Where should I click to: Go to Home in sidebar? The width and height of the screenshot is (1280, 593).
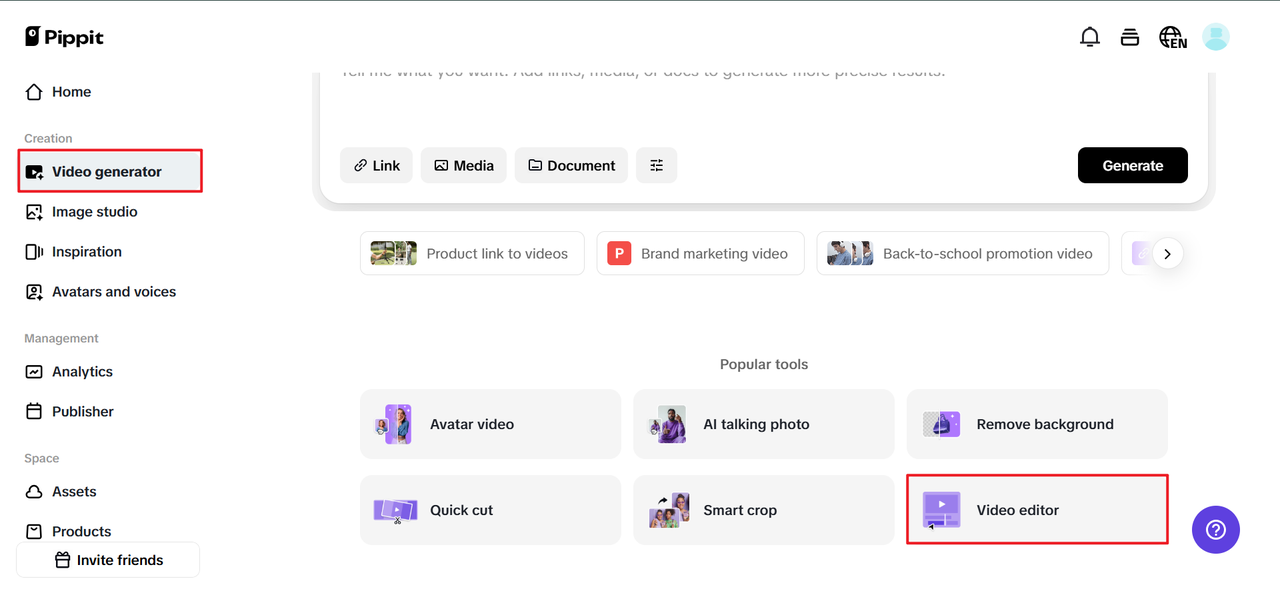[108, 92]
